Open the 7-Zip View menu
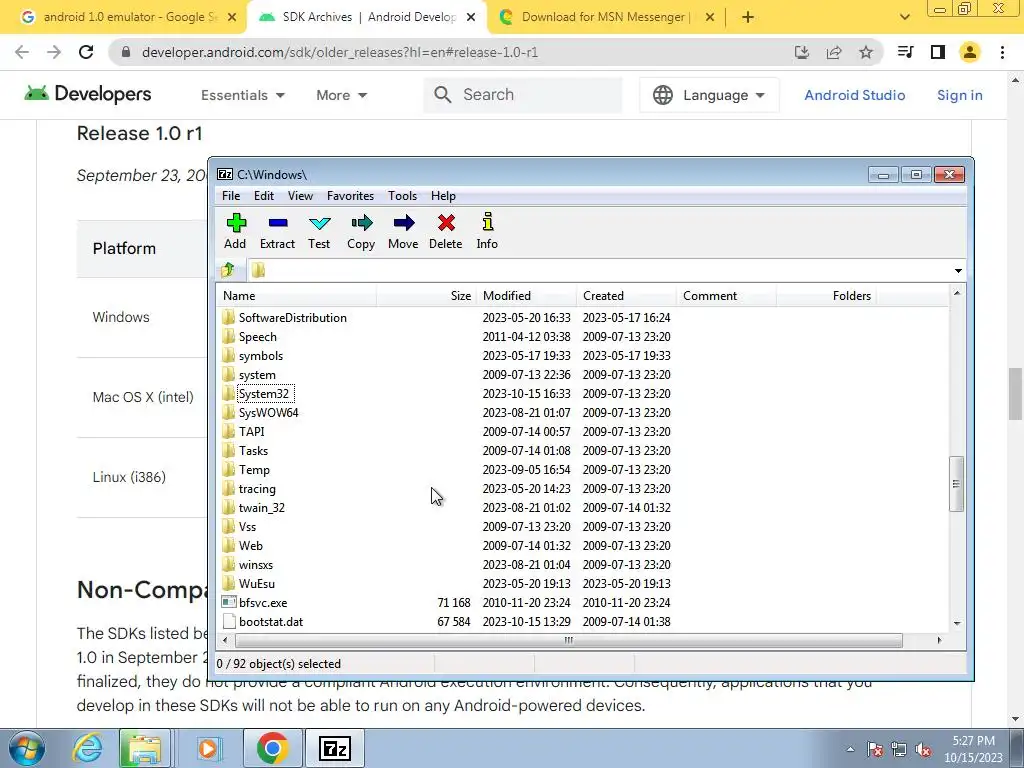Screen dimensions: 1024x768 [300, 196]
